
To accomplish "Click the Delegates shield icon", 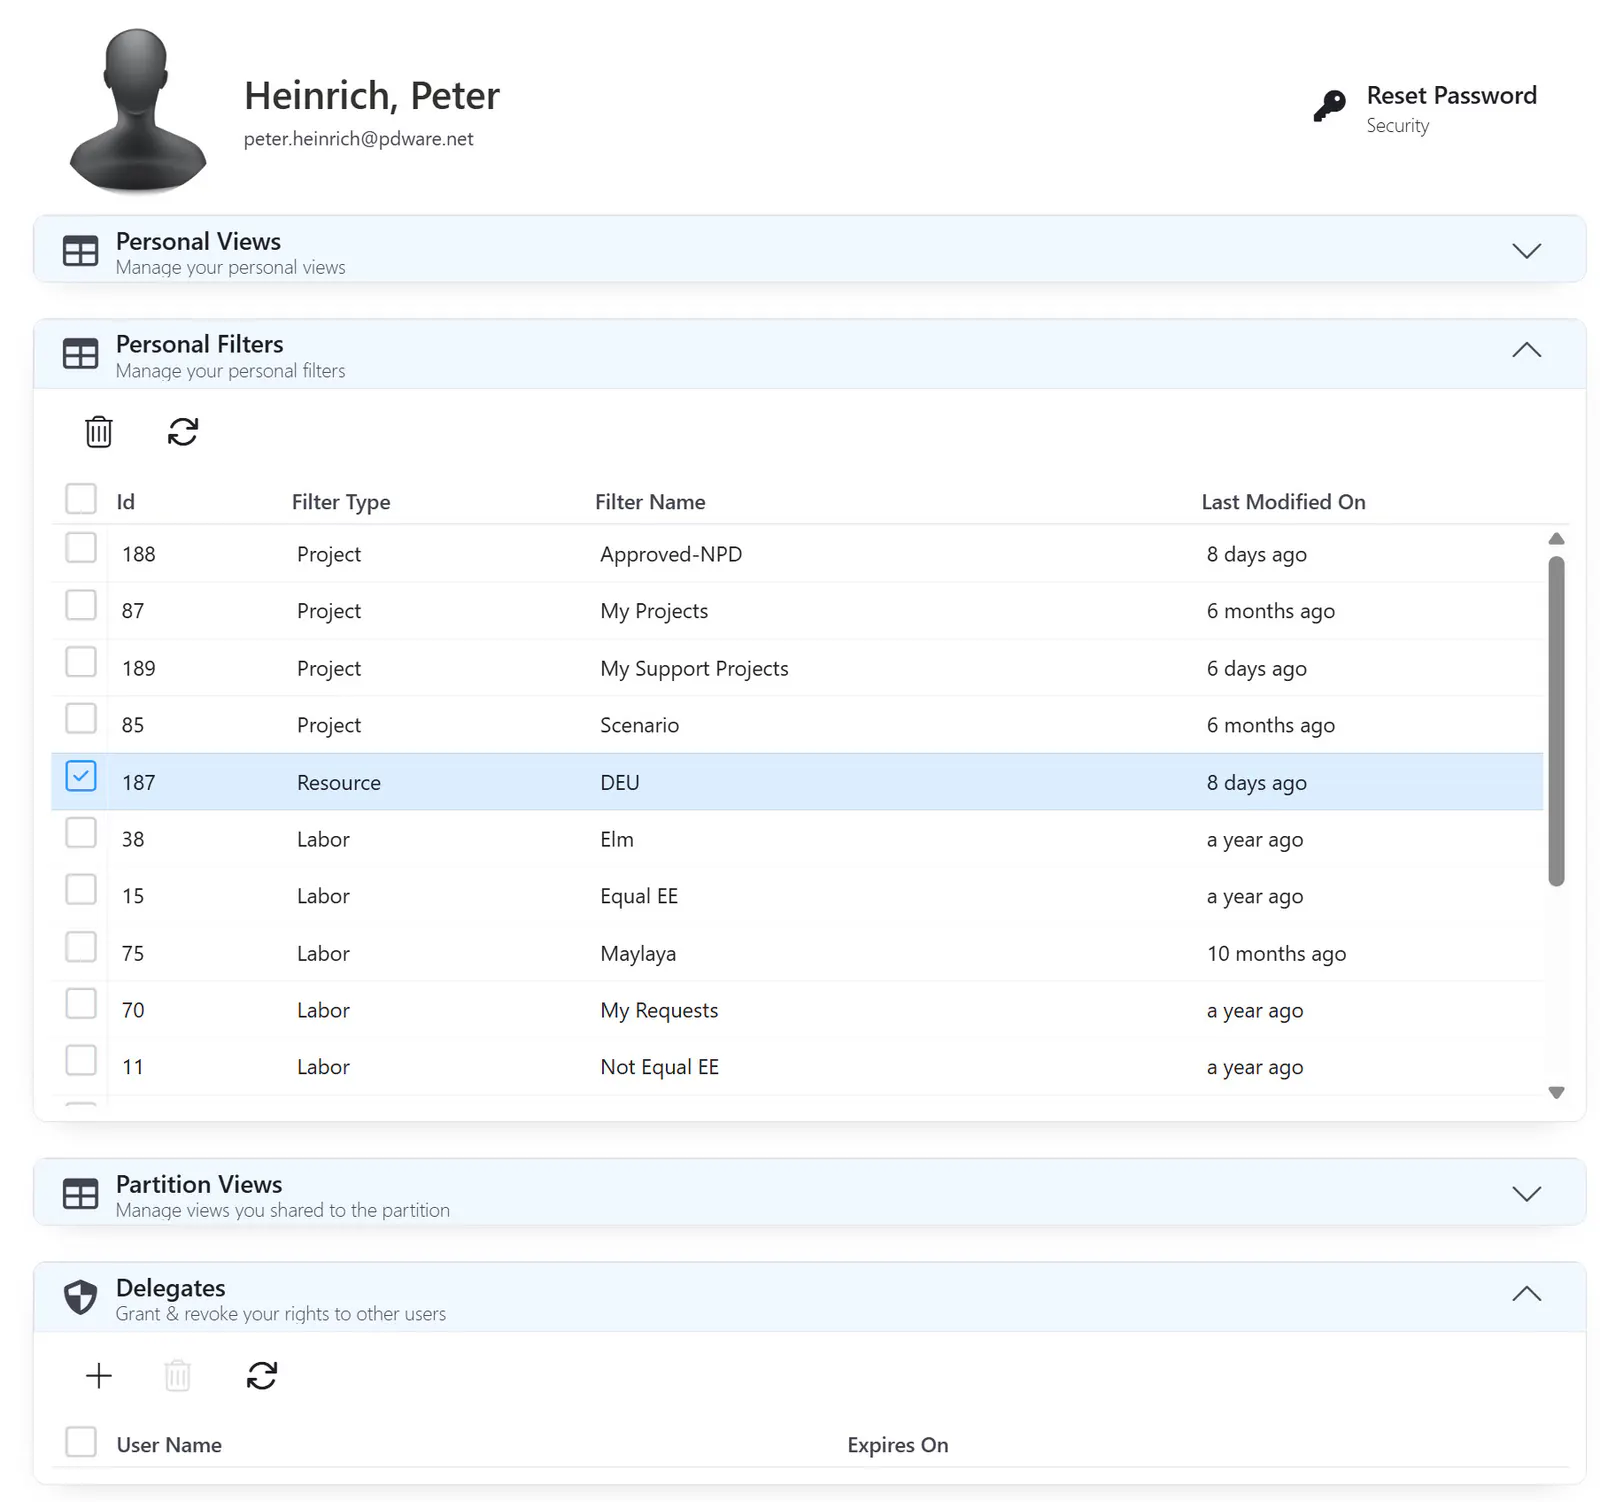I will [80, 1297].
